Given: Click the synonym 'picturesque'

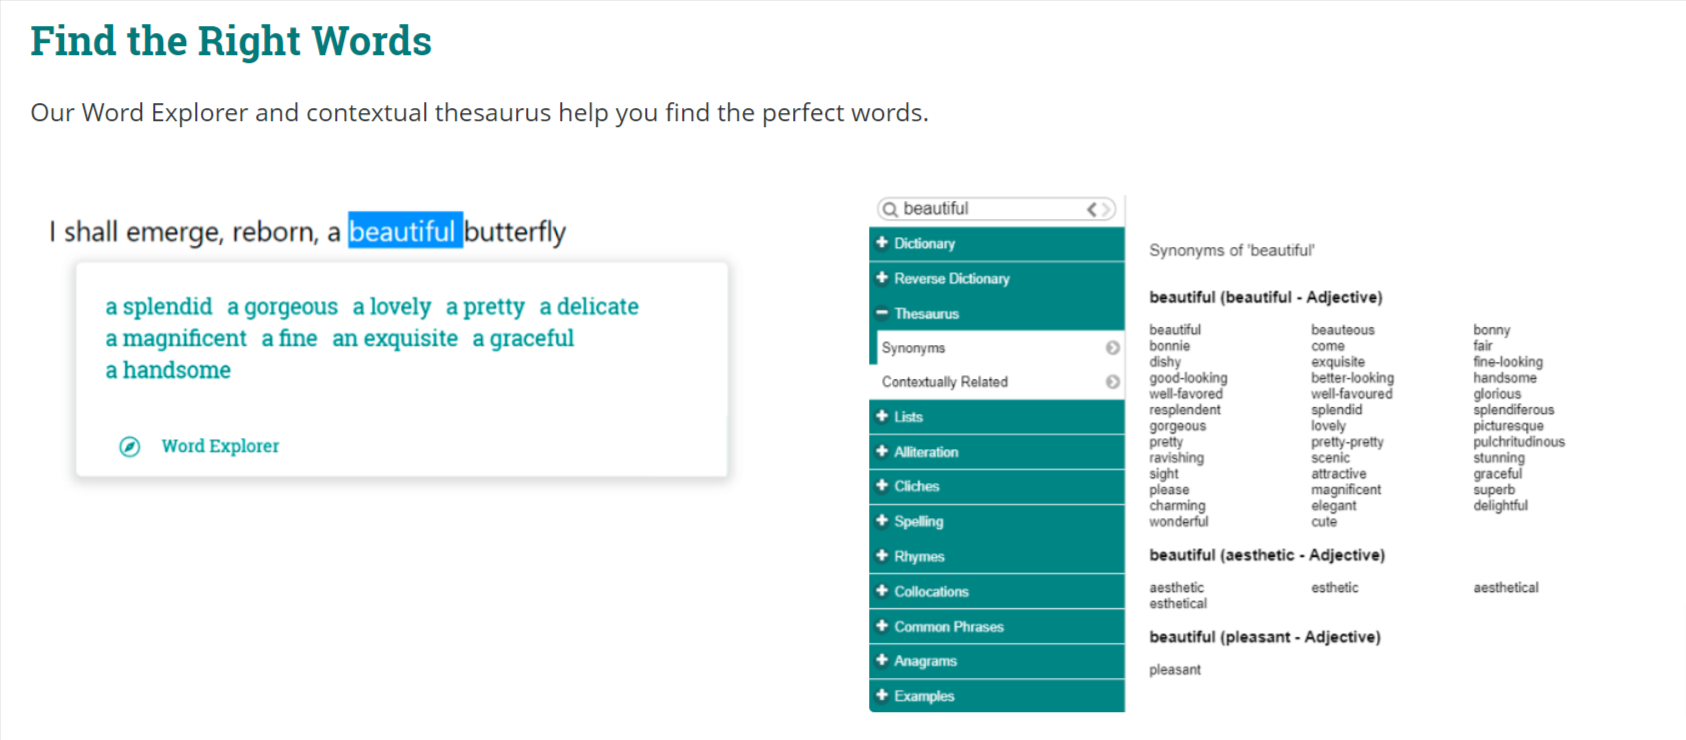Looking at the screenshot, I should tap(1508, 426).
